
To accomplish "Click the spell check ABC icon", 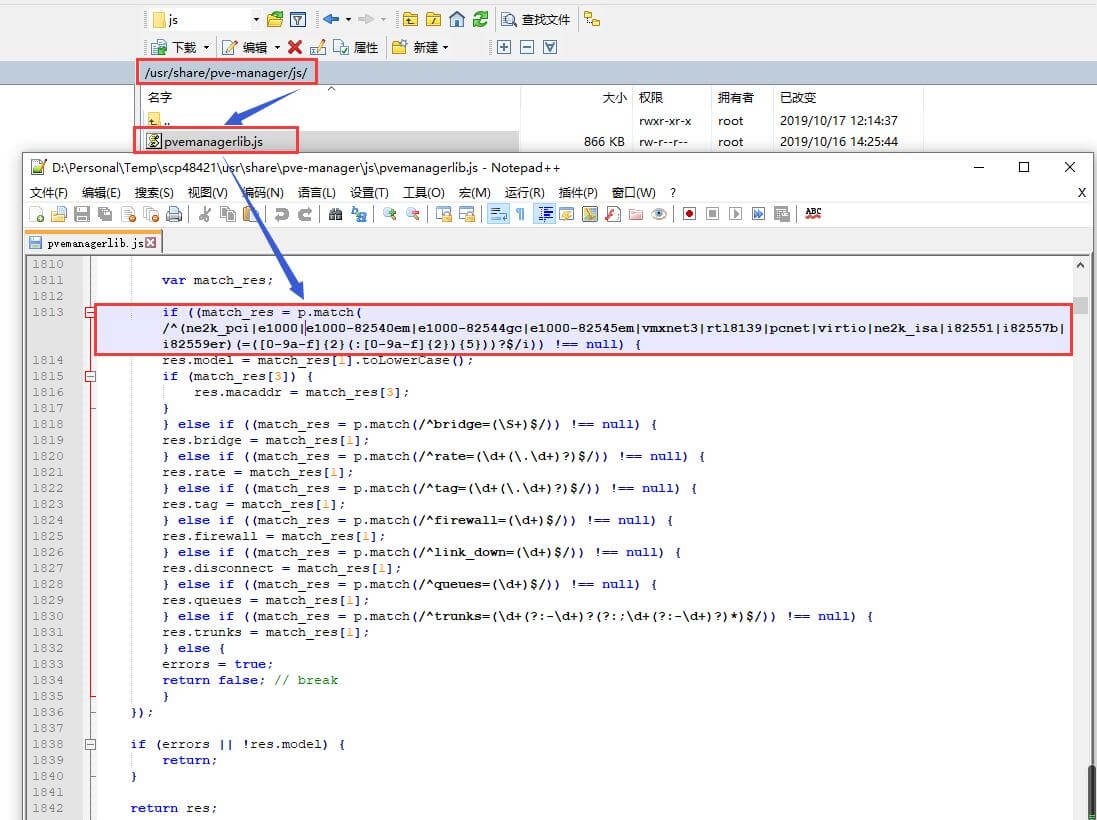I will [813, 214].
